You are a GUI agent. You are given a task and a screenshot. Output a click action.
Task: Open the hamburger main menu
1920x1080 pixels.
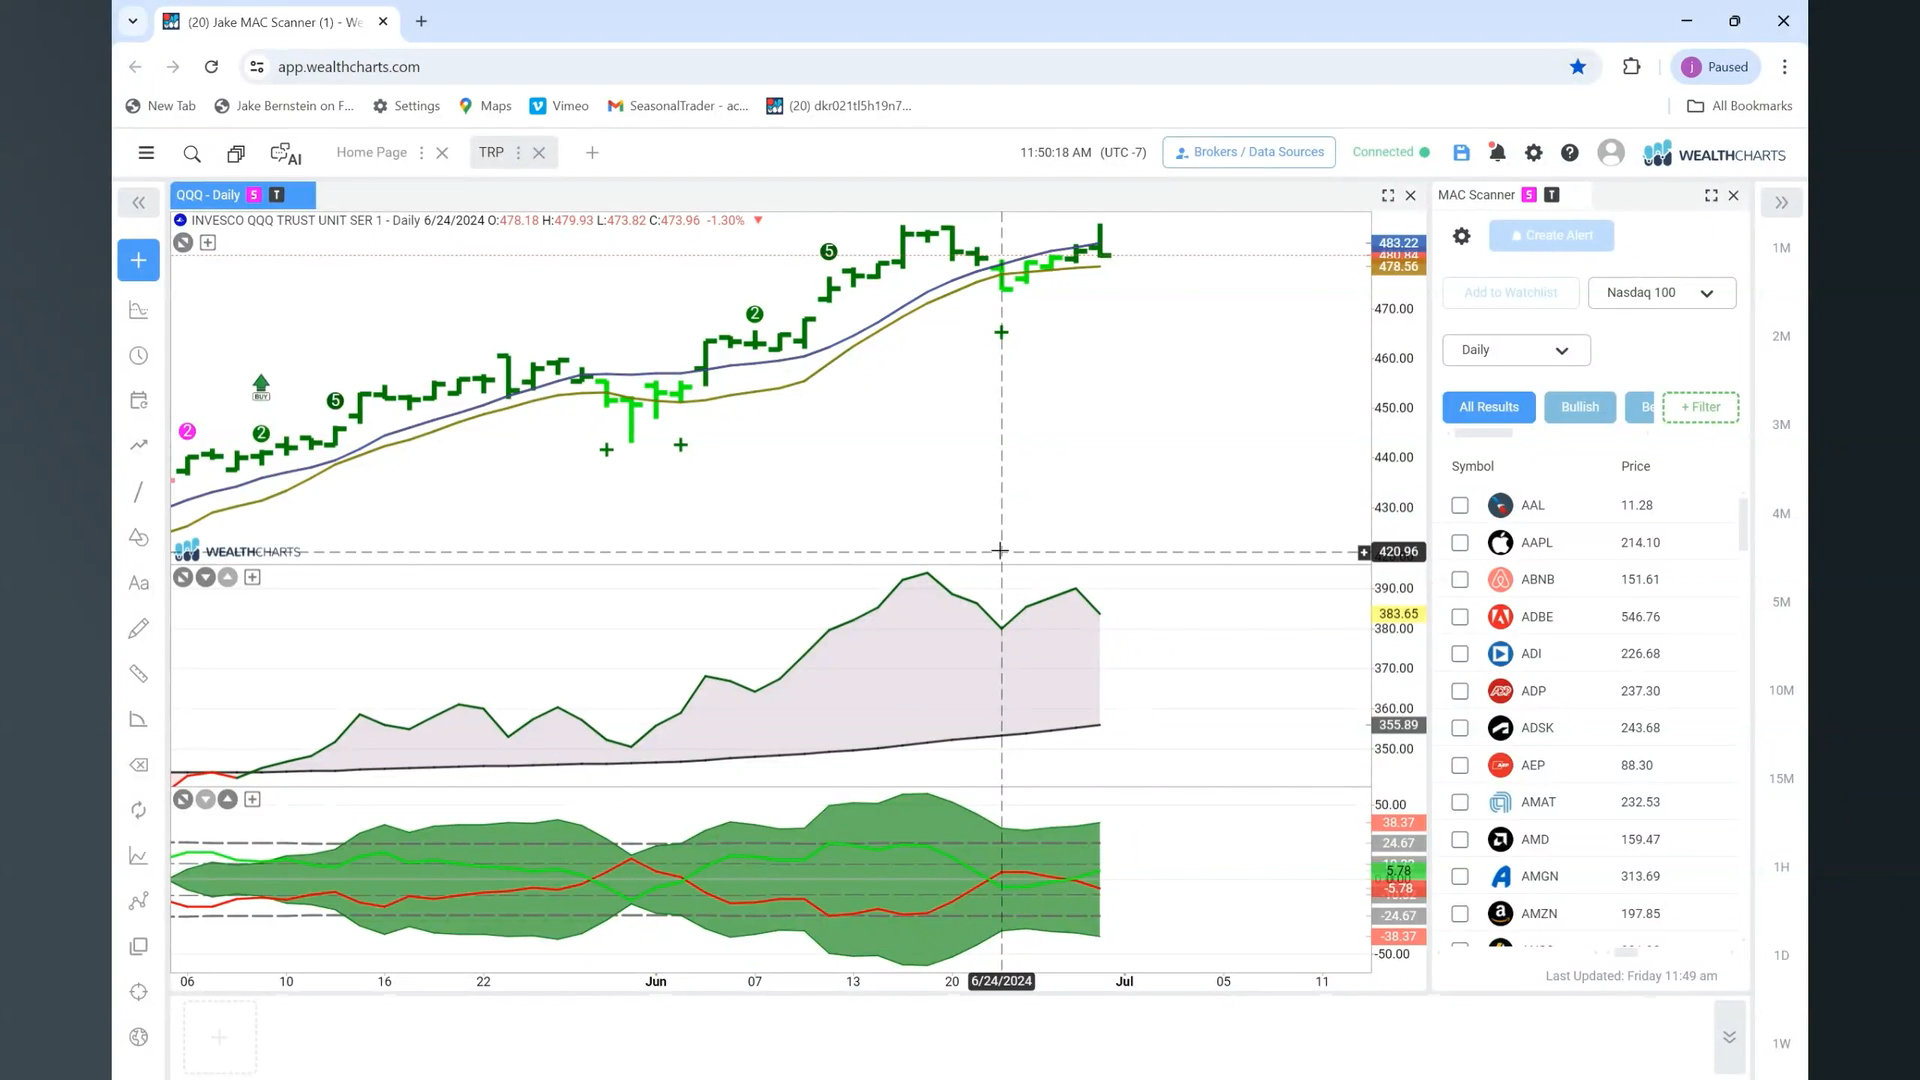tap(146, 153)
